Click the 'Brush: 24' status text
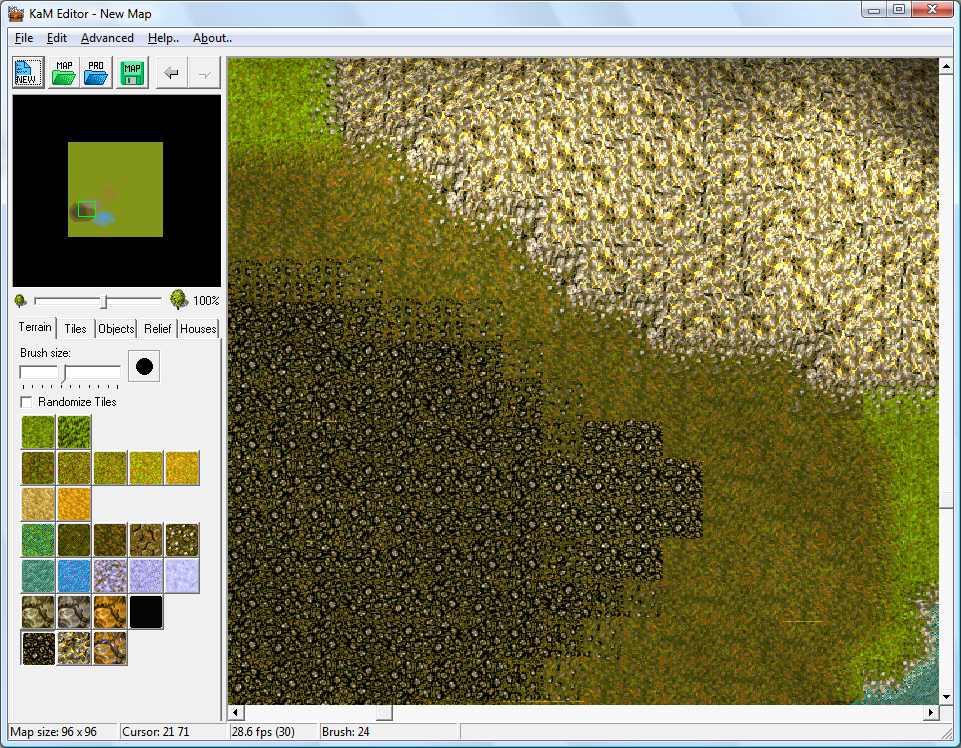 [x=346, y=732]
